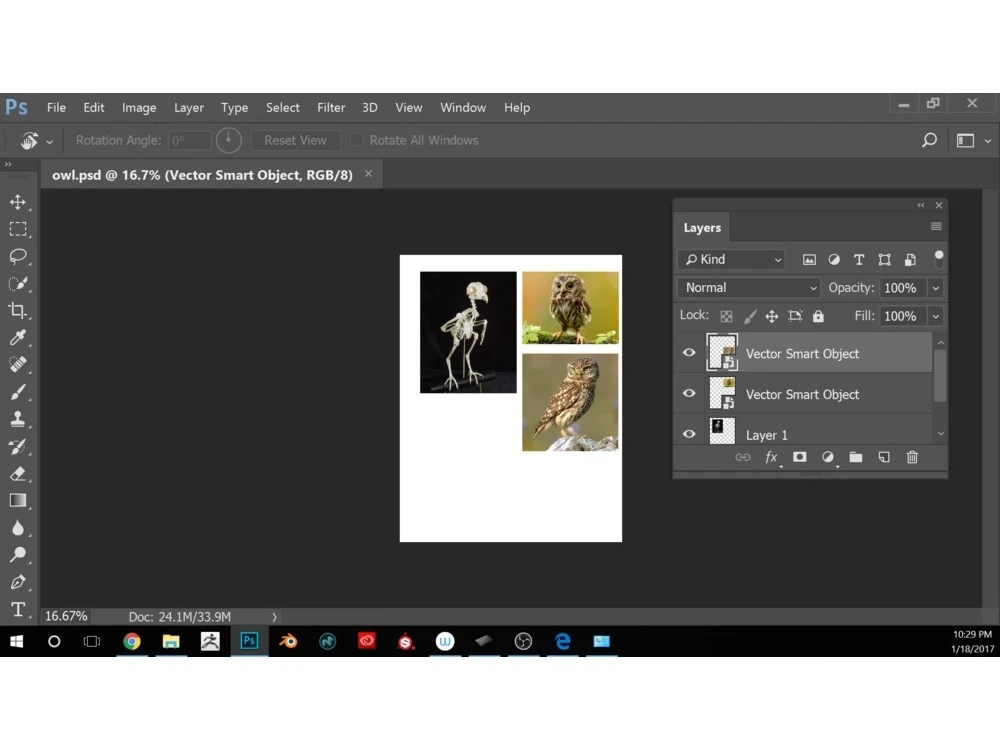Enable lock transparent pixels

pyautogui.click(x=727, y=316)
